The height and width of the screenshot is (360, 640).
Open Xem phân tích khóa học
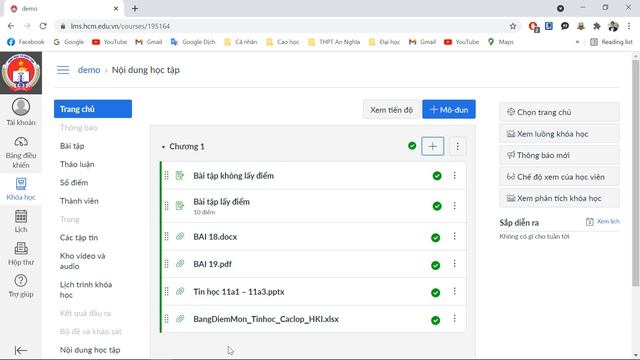click(x=559, y=198)
